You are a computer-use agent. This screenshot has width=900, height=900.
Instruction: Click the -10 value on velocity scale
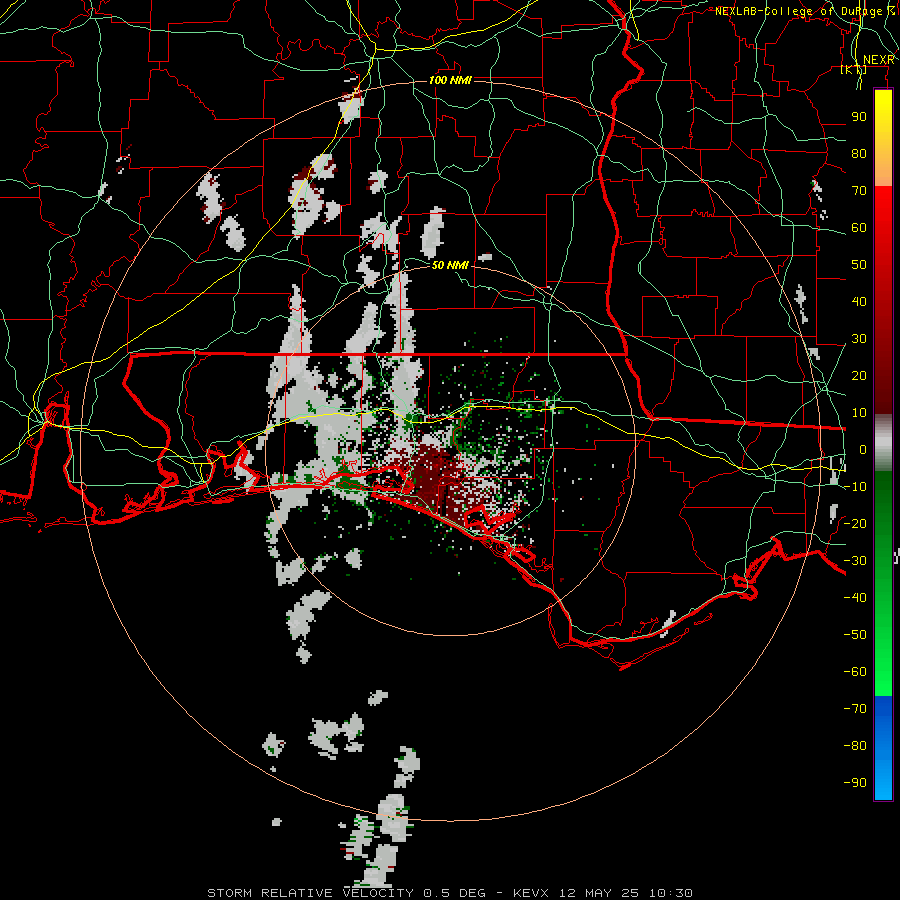tap(855, 487)
